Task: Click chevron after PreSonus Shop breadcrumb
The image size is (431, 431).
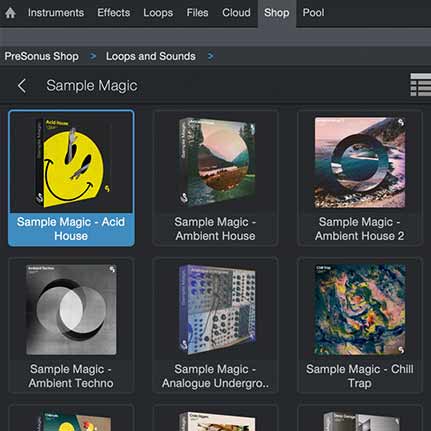Action: tap(93, 56)
